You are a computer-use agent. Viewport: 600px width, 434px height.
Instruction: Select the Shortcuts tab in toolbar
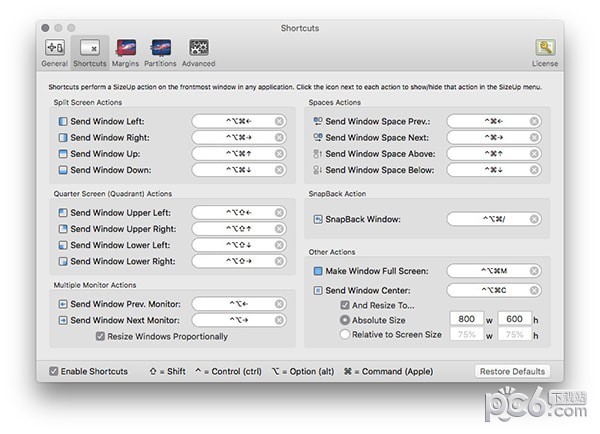point(90,53)
